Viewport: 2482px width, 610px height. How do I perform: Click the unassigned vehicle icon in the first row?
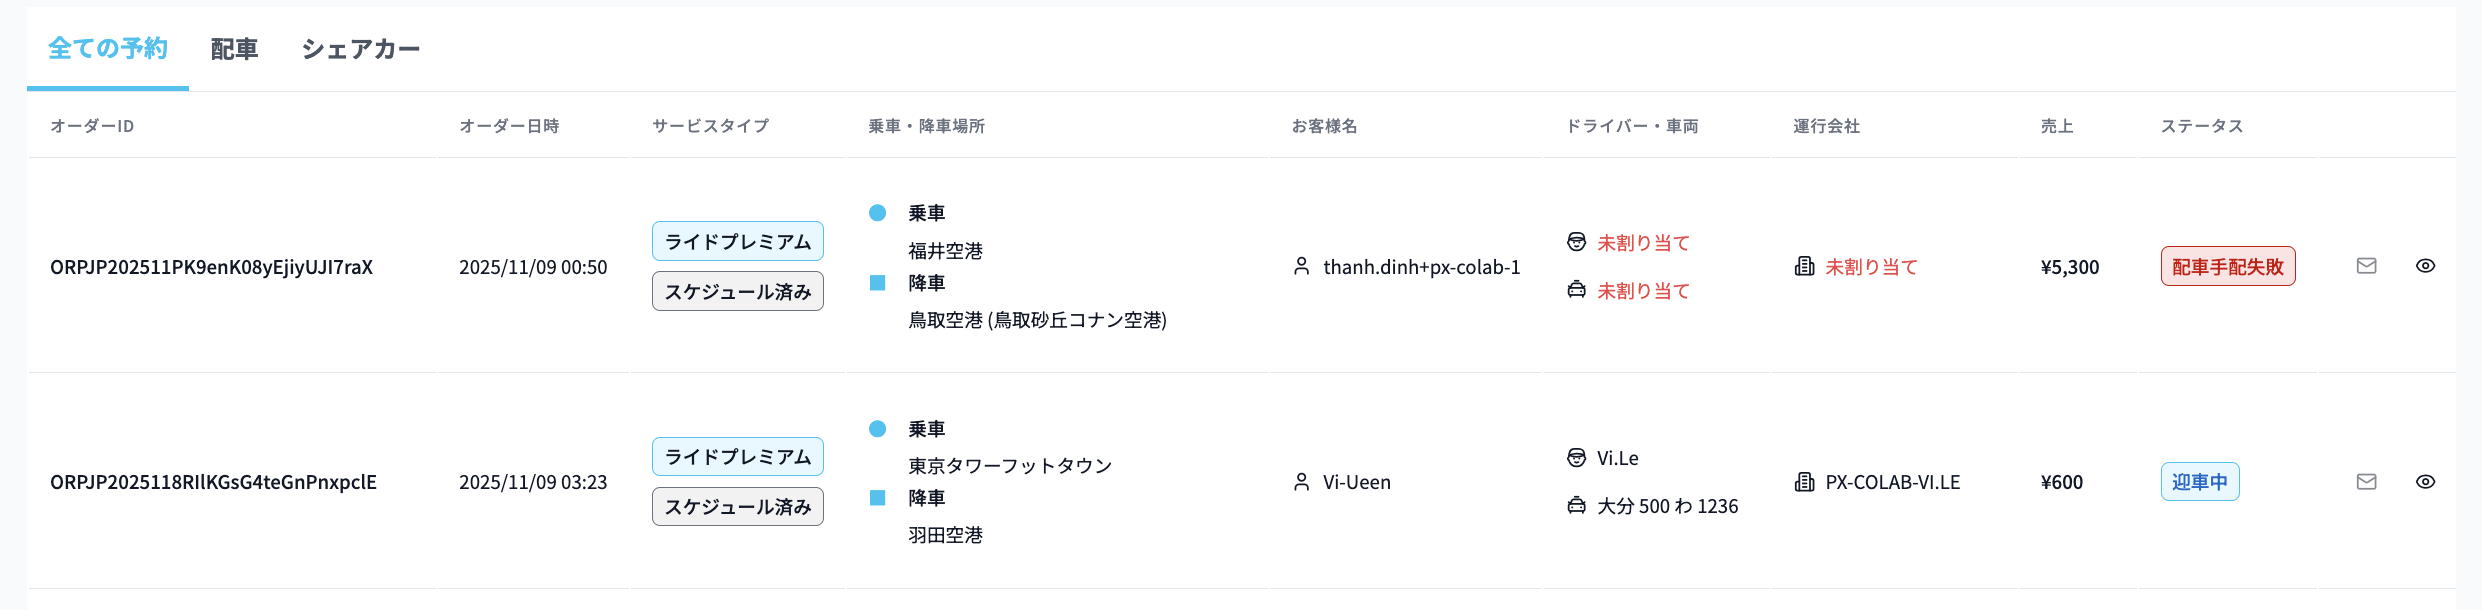[1577, 291]
